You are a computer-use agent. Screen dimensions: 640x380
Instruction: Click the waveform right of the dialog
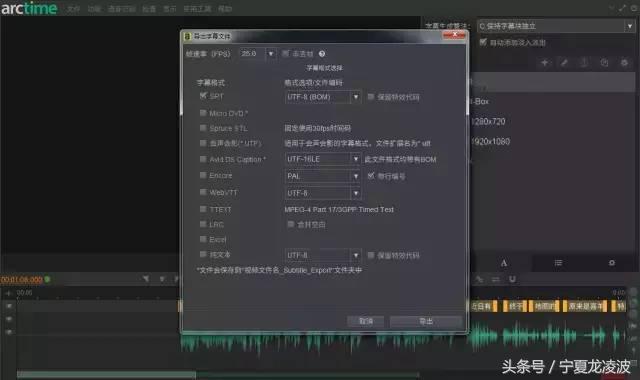(x=547, y=336)
